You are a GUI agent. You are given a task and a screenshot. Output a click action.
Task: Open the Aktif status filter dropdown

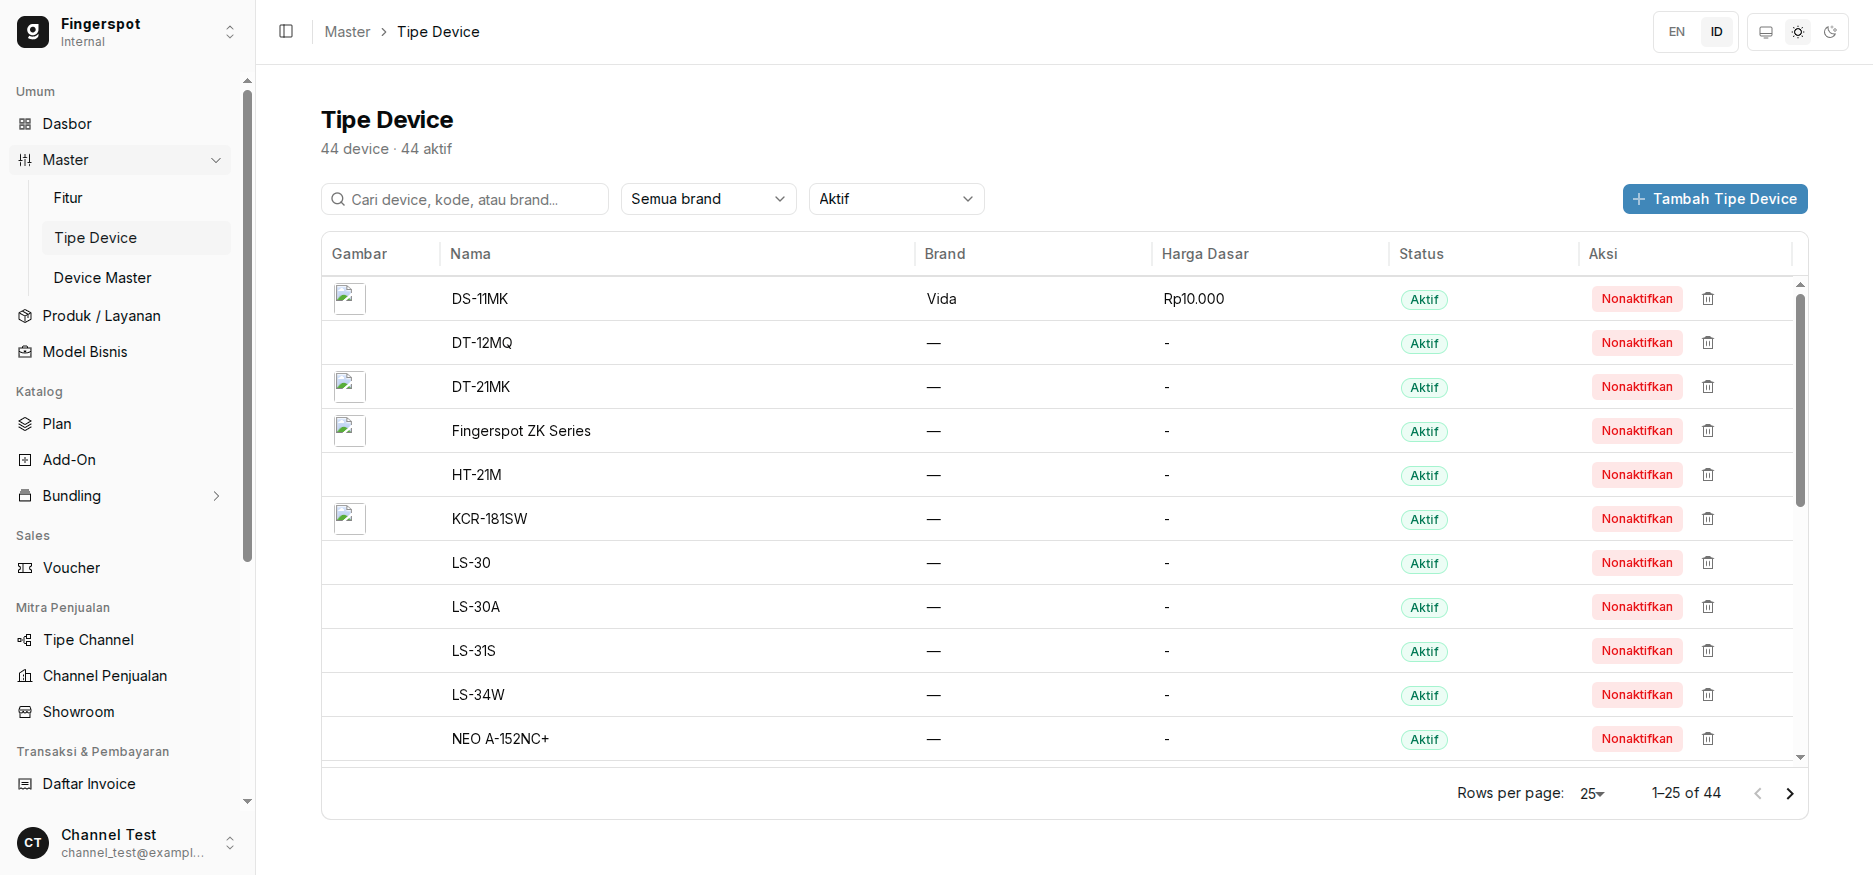point(896,199)
